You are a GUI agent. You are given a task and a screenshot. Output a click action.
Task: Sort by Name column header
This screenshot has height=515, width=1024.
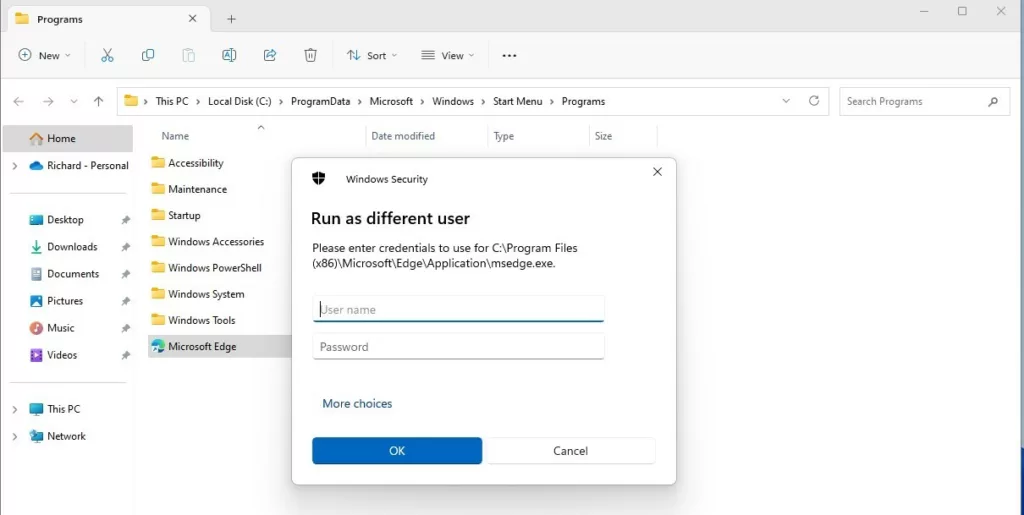pos(175,136)
